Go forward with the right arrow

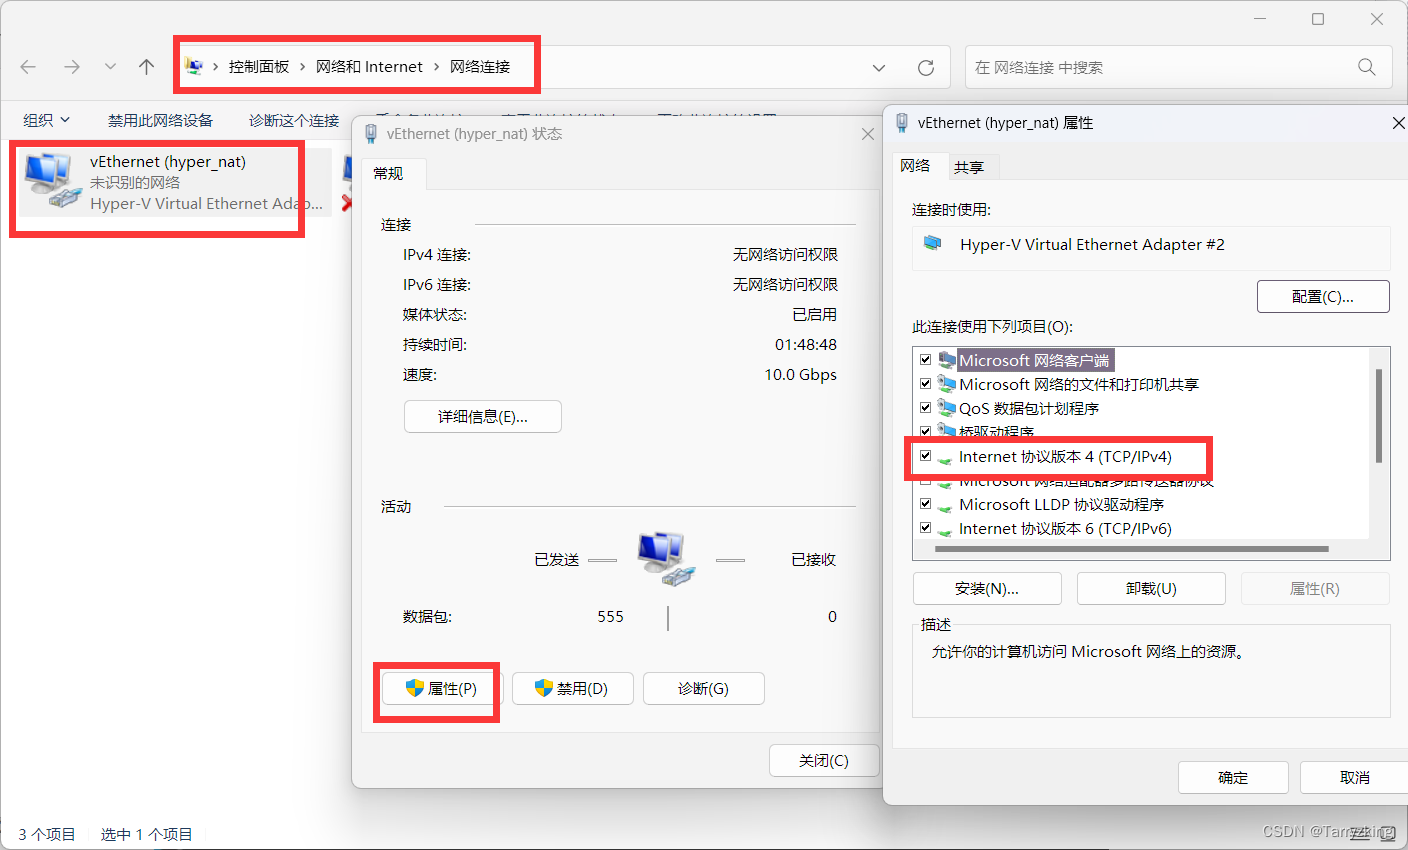pyautogui.click(x=71, y=67)
